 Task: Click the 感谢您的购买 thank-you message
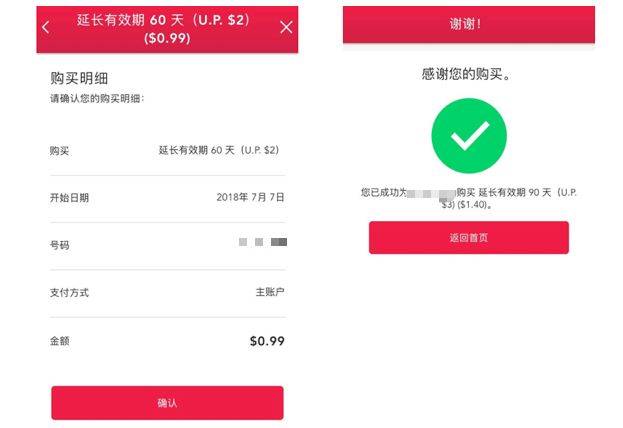tap(468, 74)
